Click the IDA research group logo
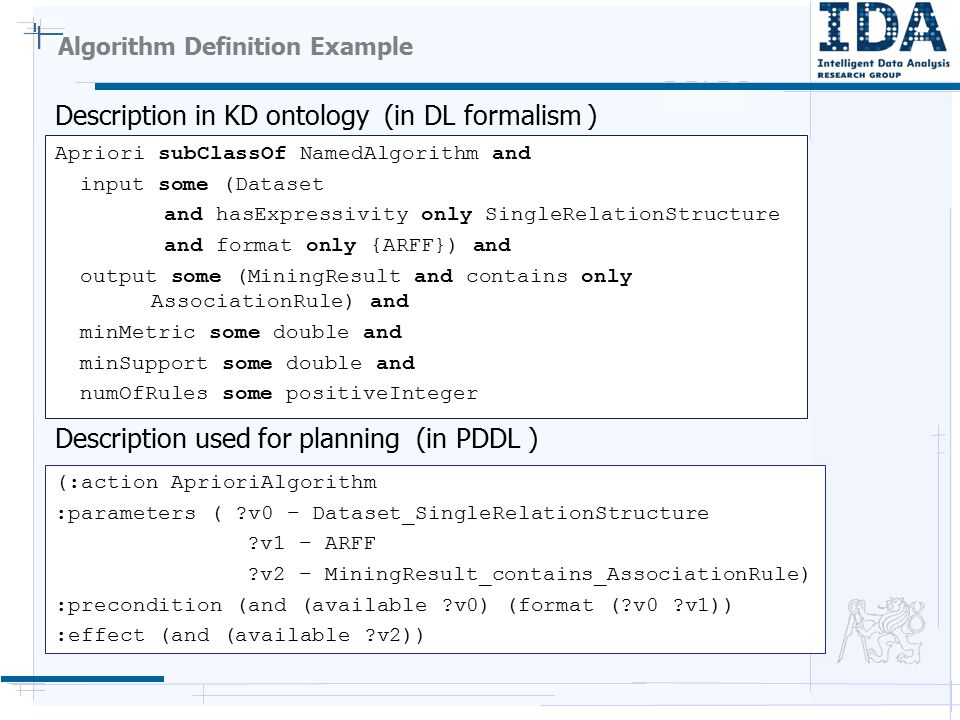960x720 pixels. coord(883,40)
